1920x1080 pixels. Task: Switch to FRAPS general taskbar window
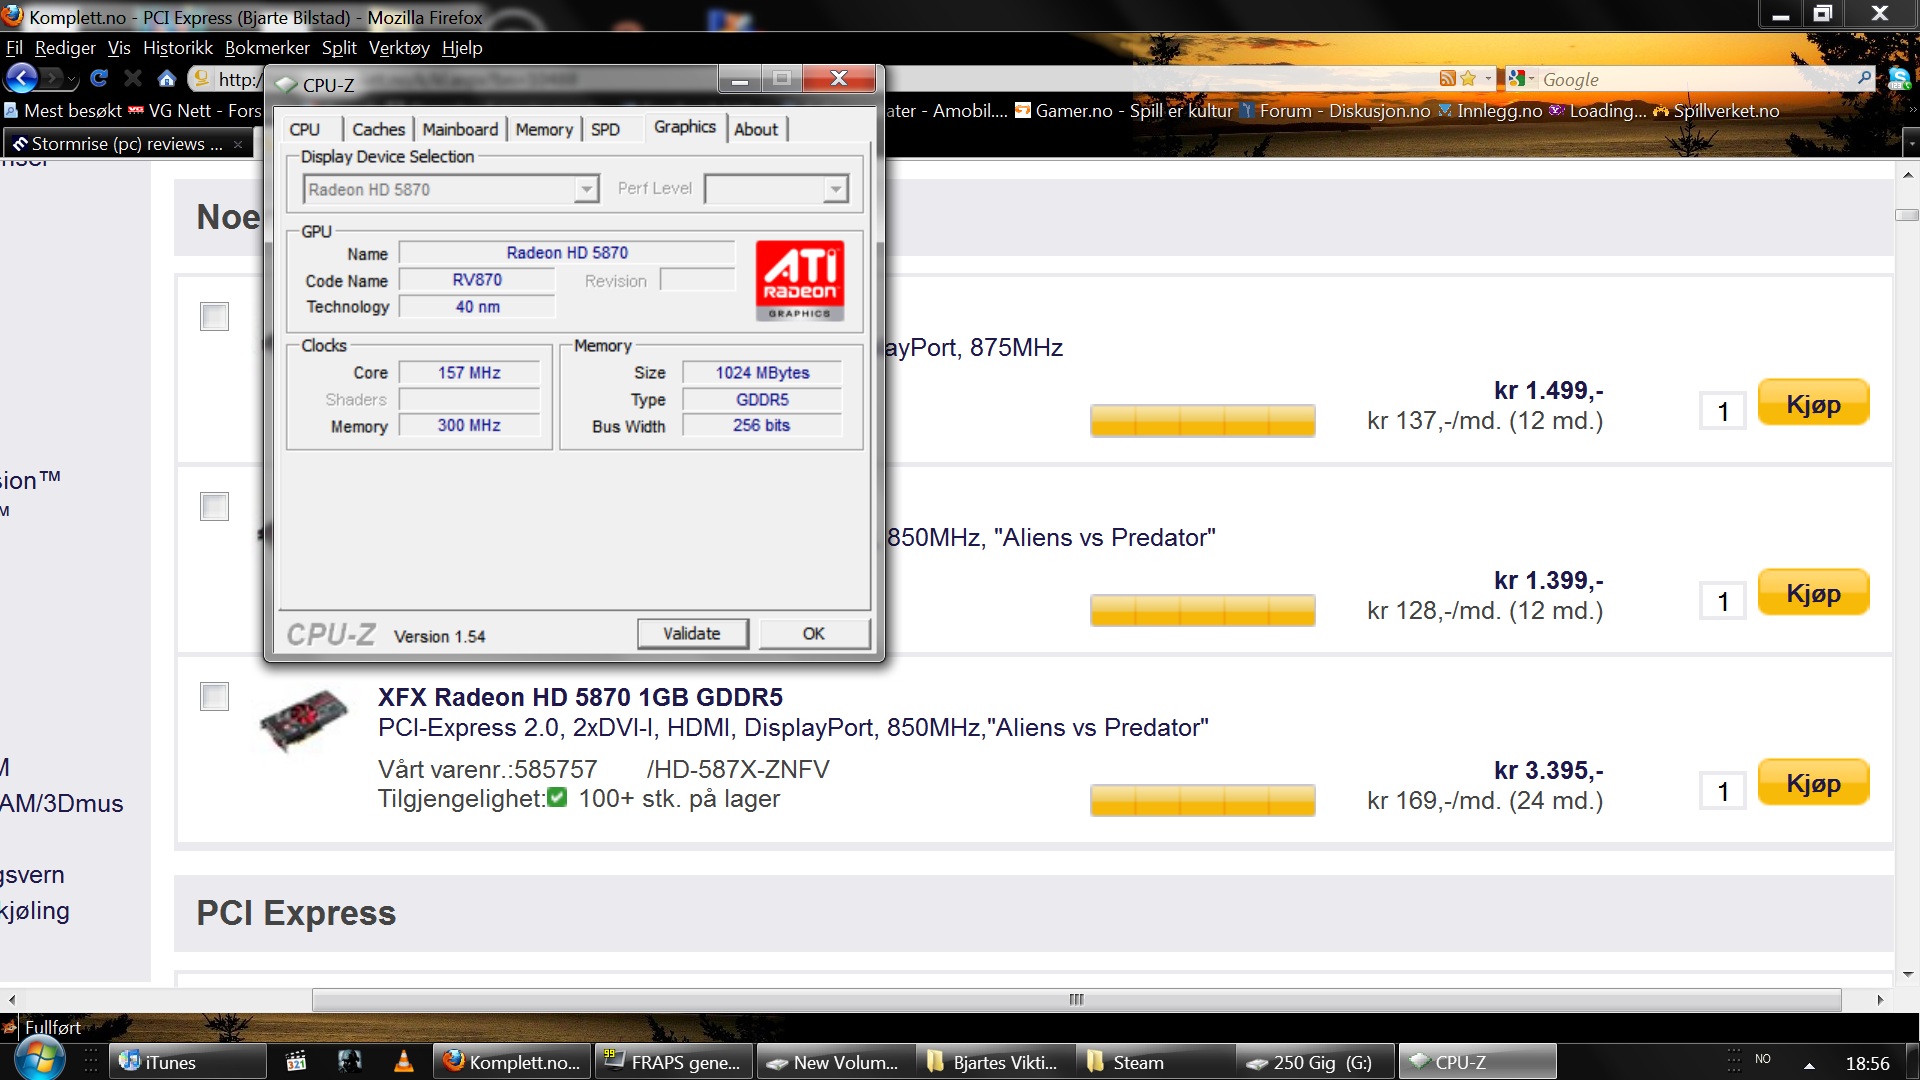(x=674, y=1062)
